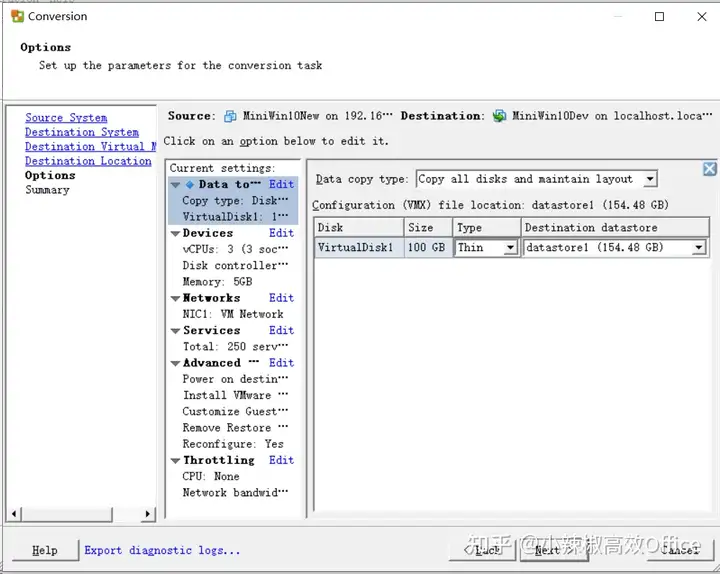Viewport: 720px width, 574px height.
Task: Select the VirtualDisk1 row cell
Action: tap(359, 248)
